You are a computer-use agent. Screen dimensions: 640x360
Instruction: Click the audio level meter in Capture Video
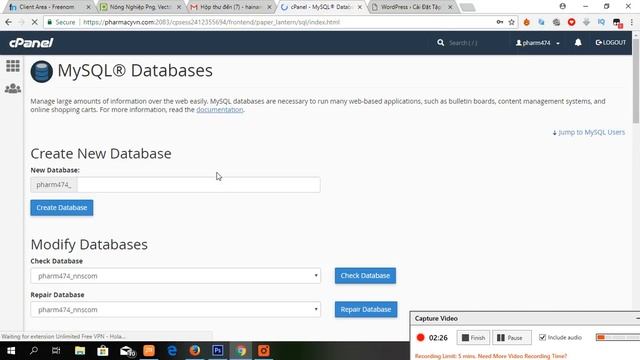618,337
